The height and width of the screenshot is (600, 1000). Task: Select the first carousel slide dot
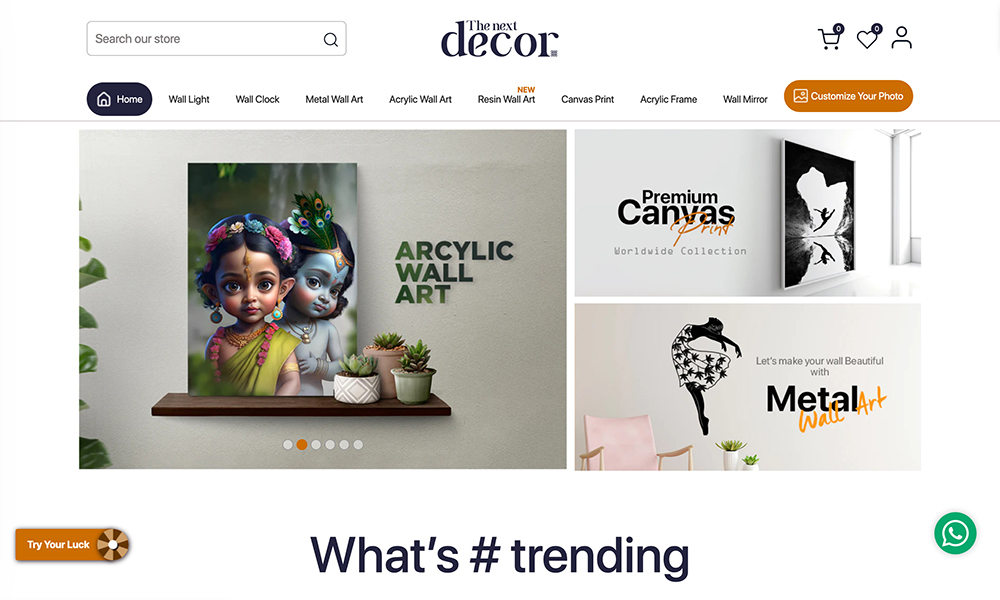click(x=288, y=444)
